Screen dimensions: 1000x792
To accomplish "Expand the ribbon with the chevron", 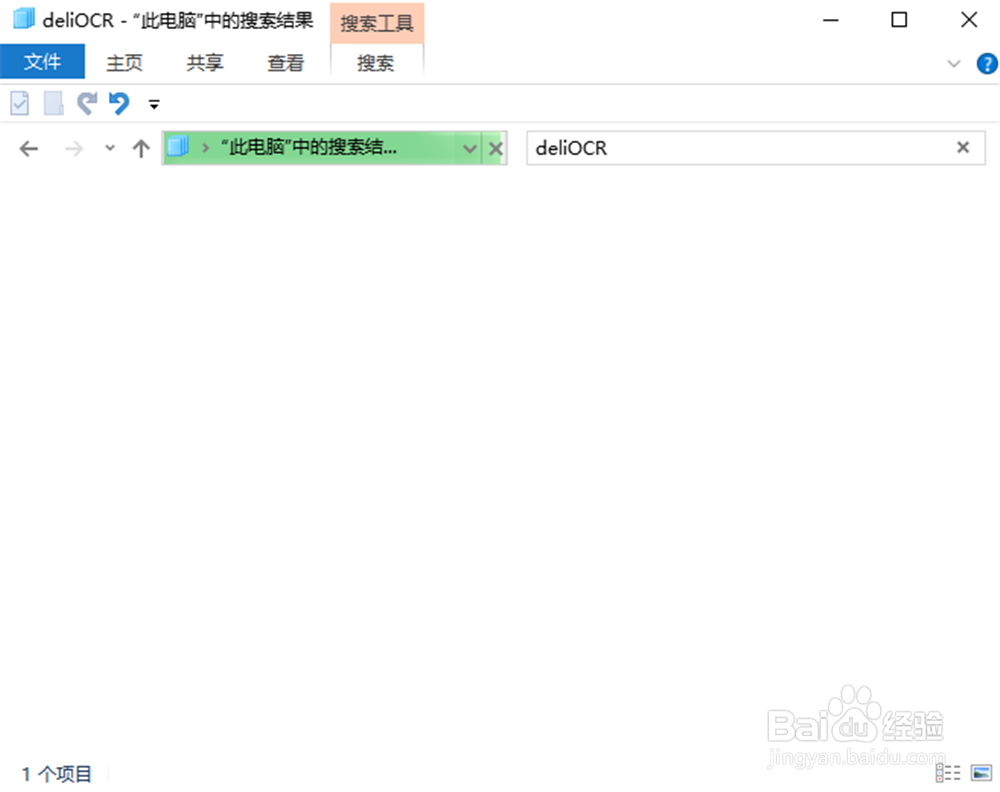I will click(953, 63).
